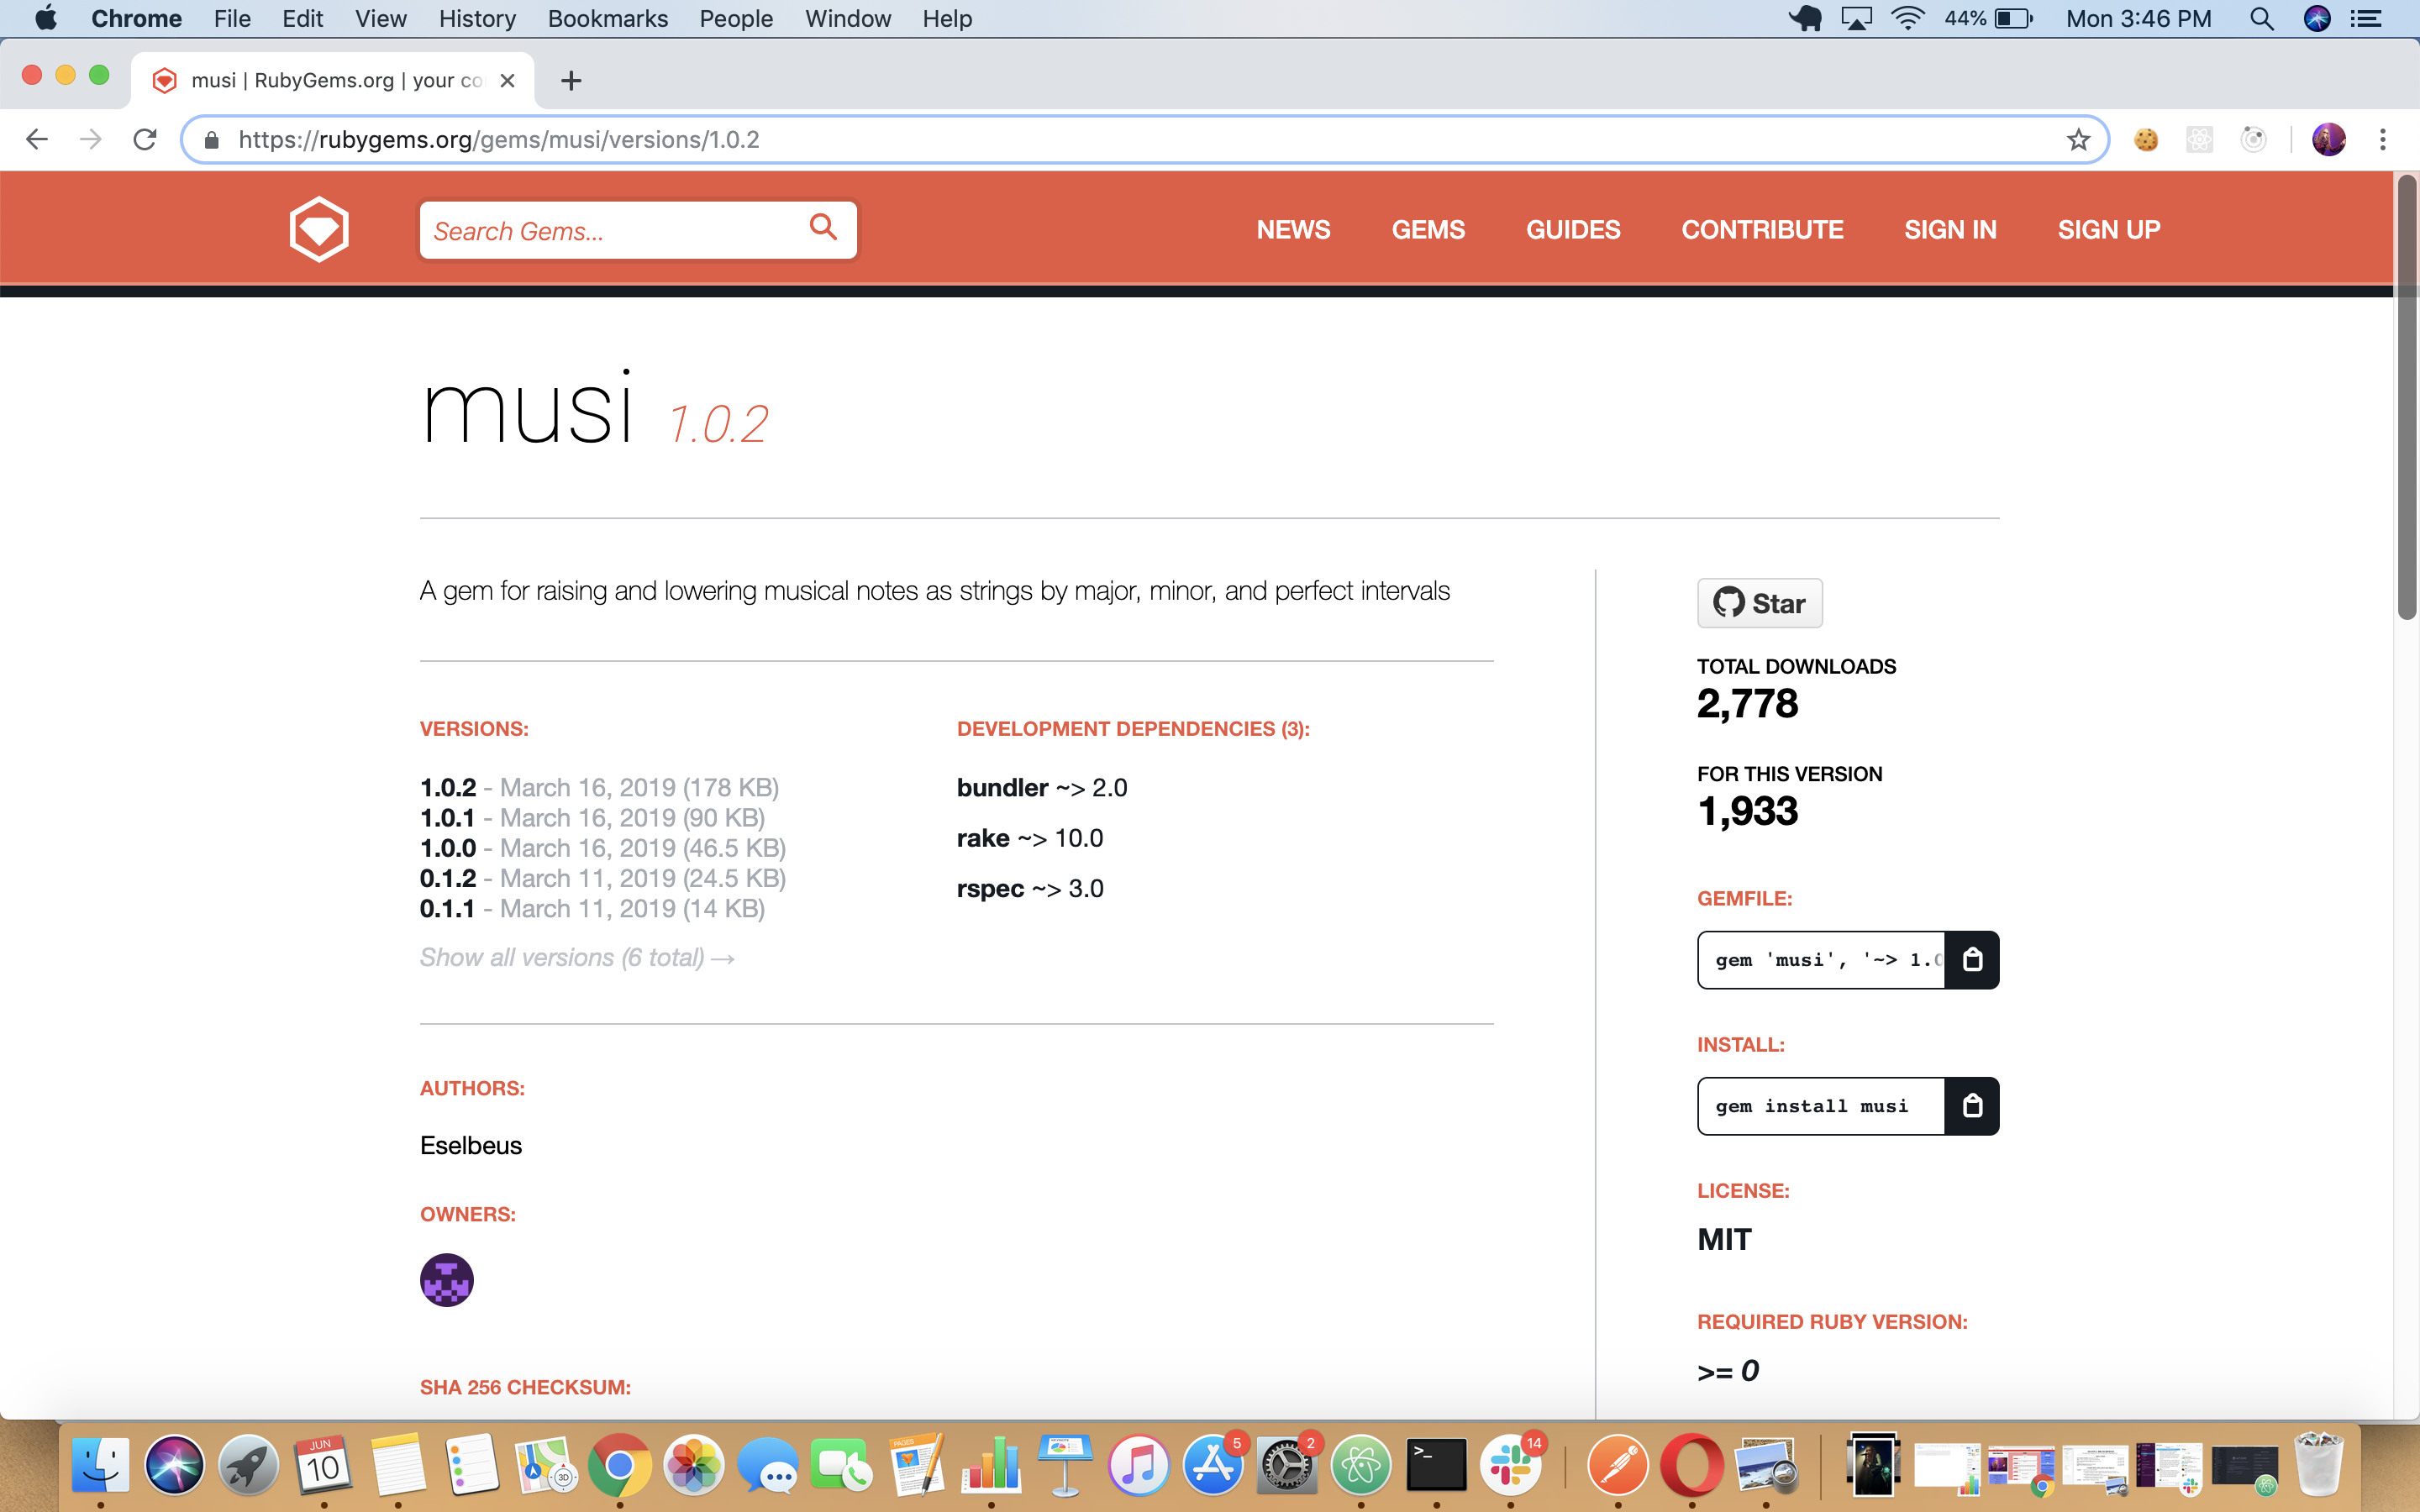Open Messages in the dock
Screen dimensions: 2420x1512
pyautogui.click(x=768, y=1466)
